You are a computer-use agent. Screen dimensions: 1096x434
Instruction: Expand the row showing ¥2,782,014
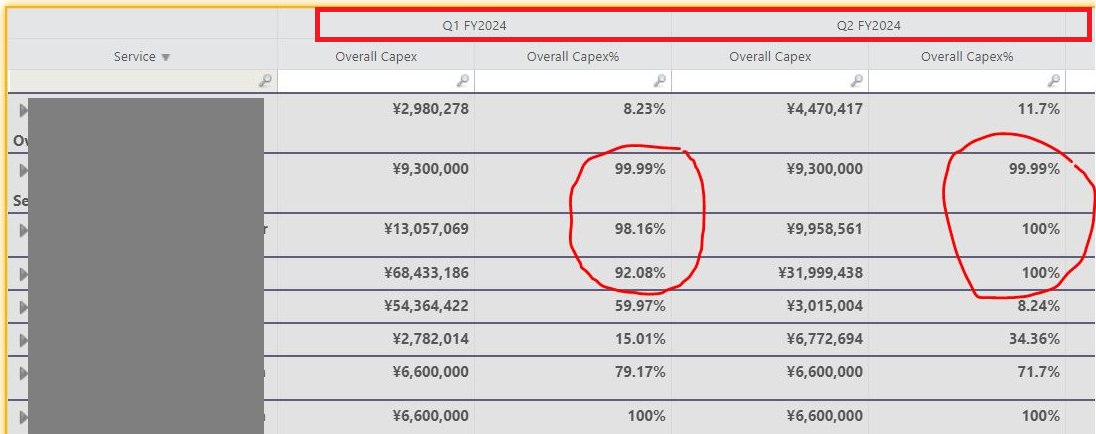(23, 340)
